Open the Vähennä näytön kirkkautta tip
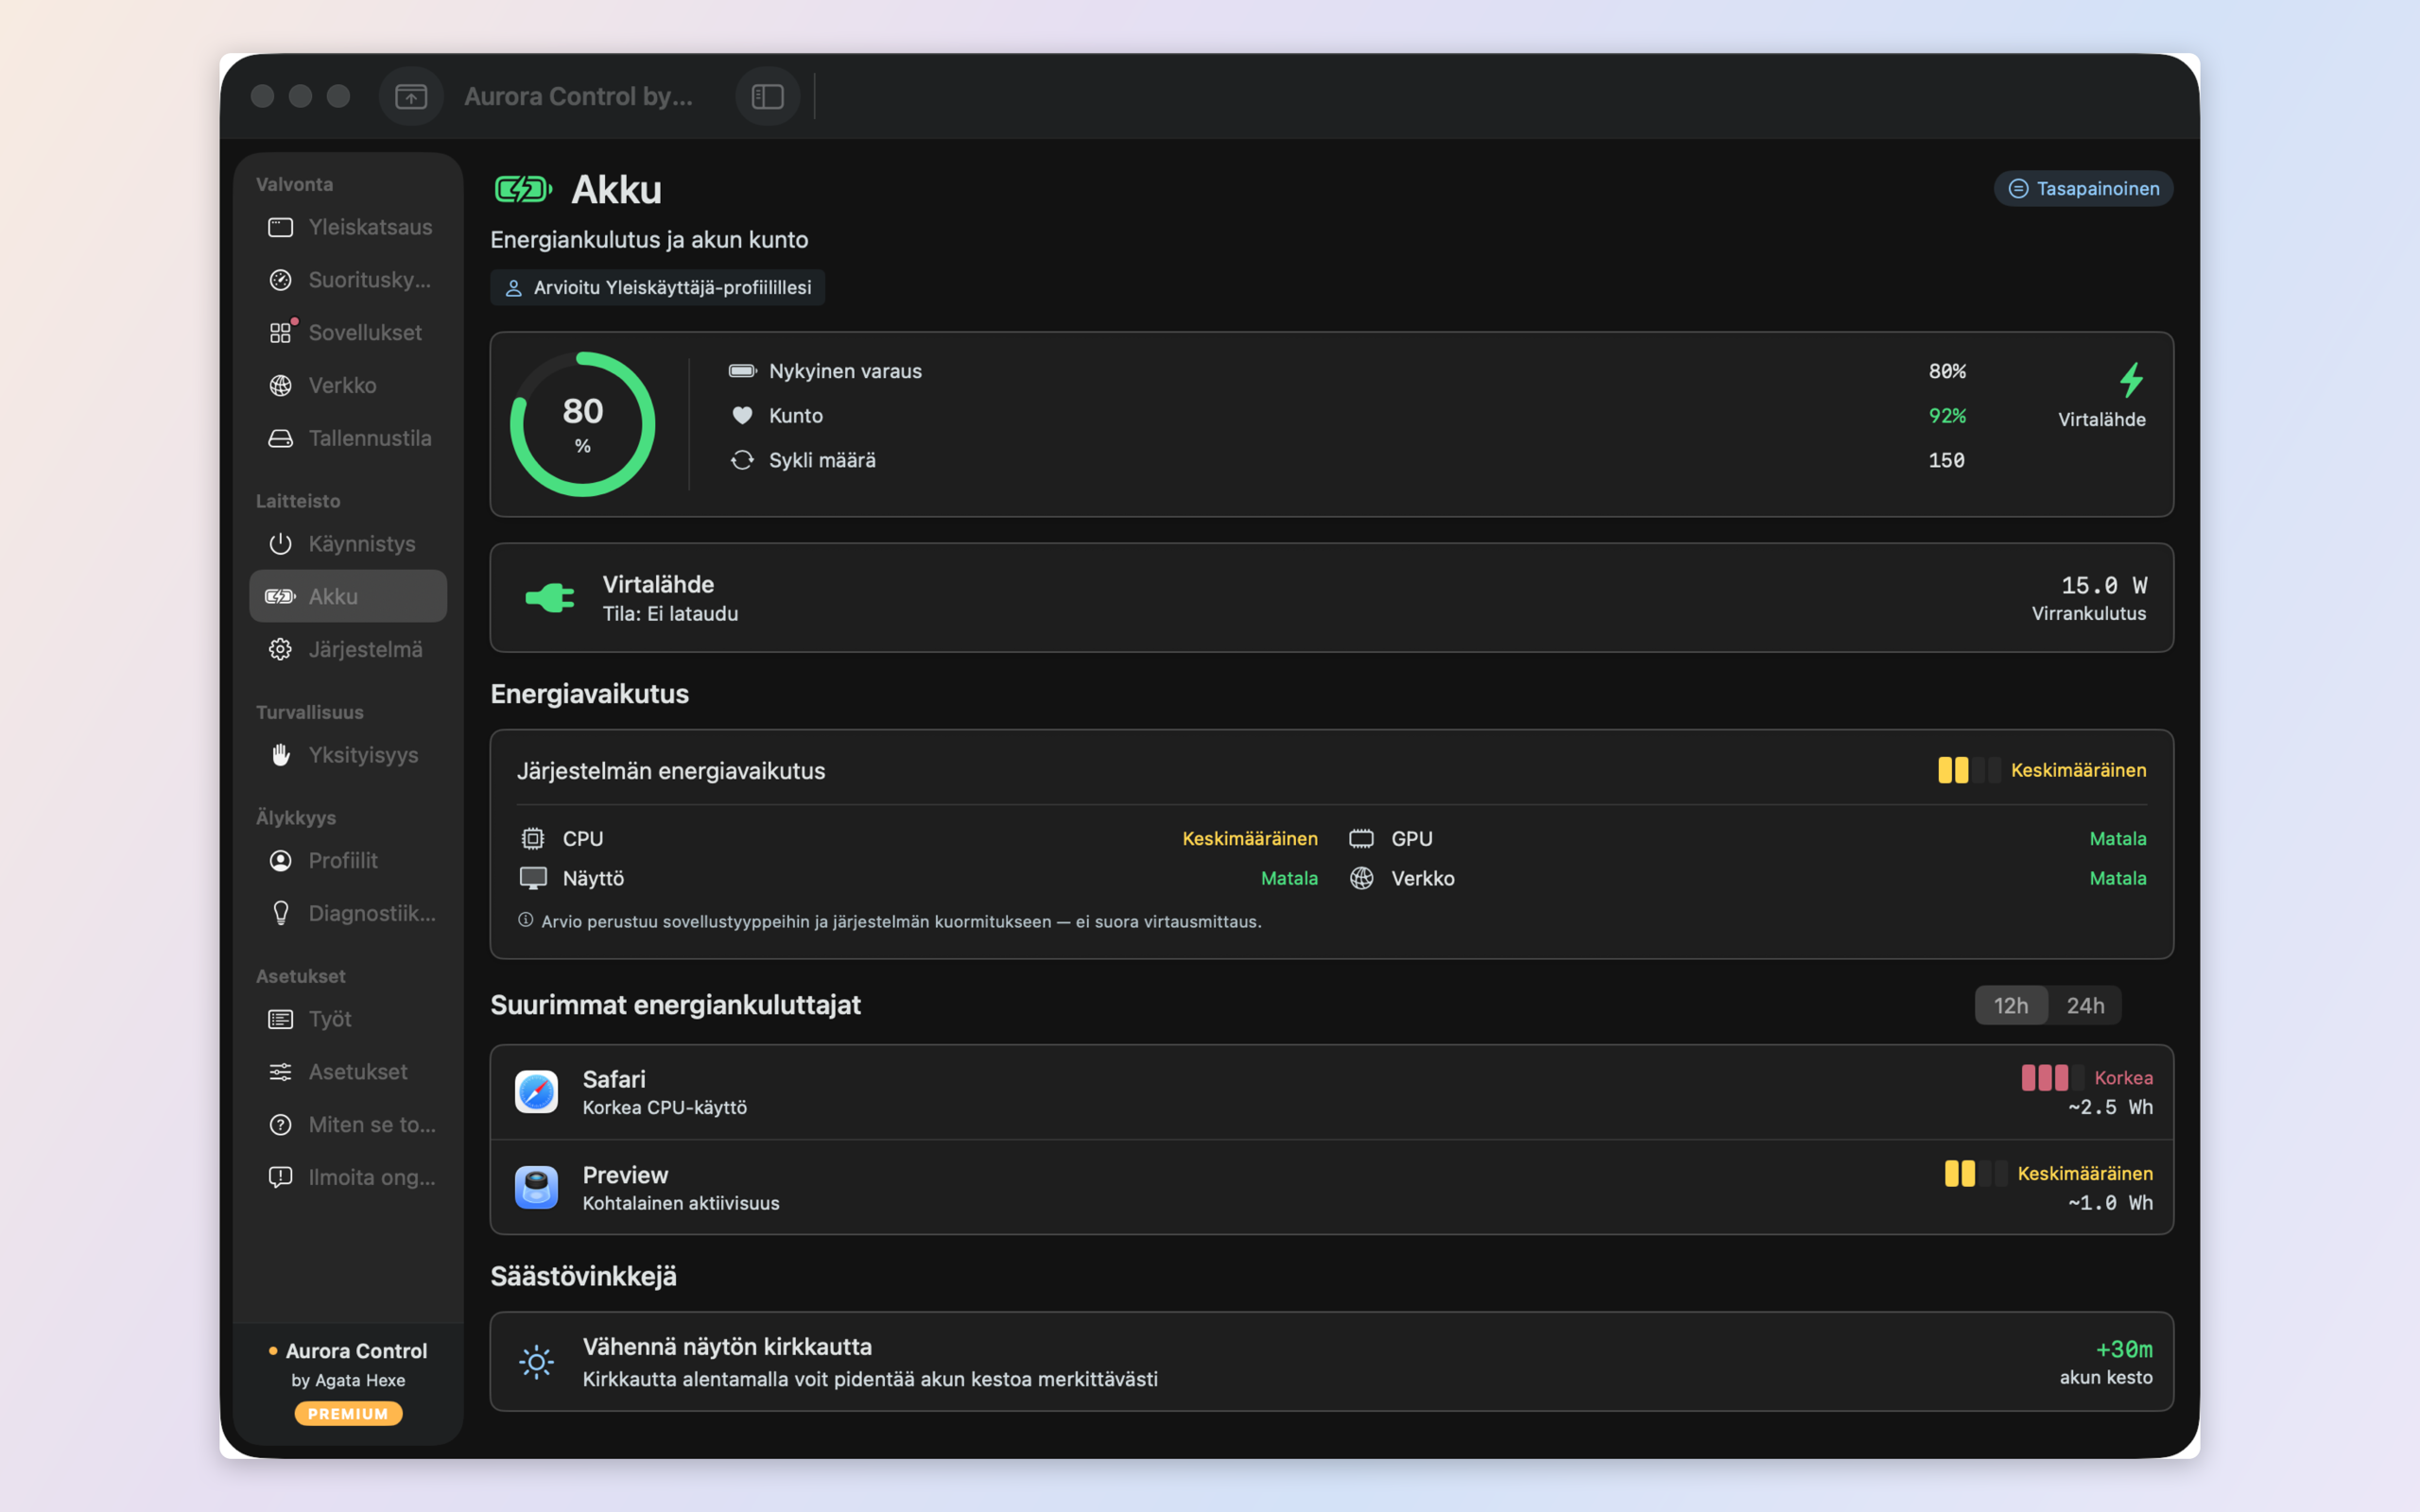This screenshot has width=2420, height=1512. click(1331, 1361)
